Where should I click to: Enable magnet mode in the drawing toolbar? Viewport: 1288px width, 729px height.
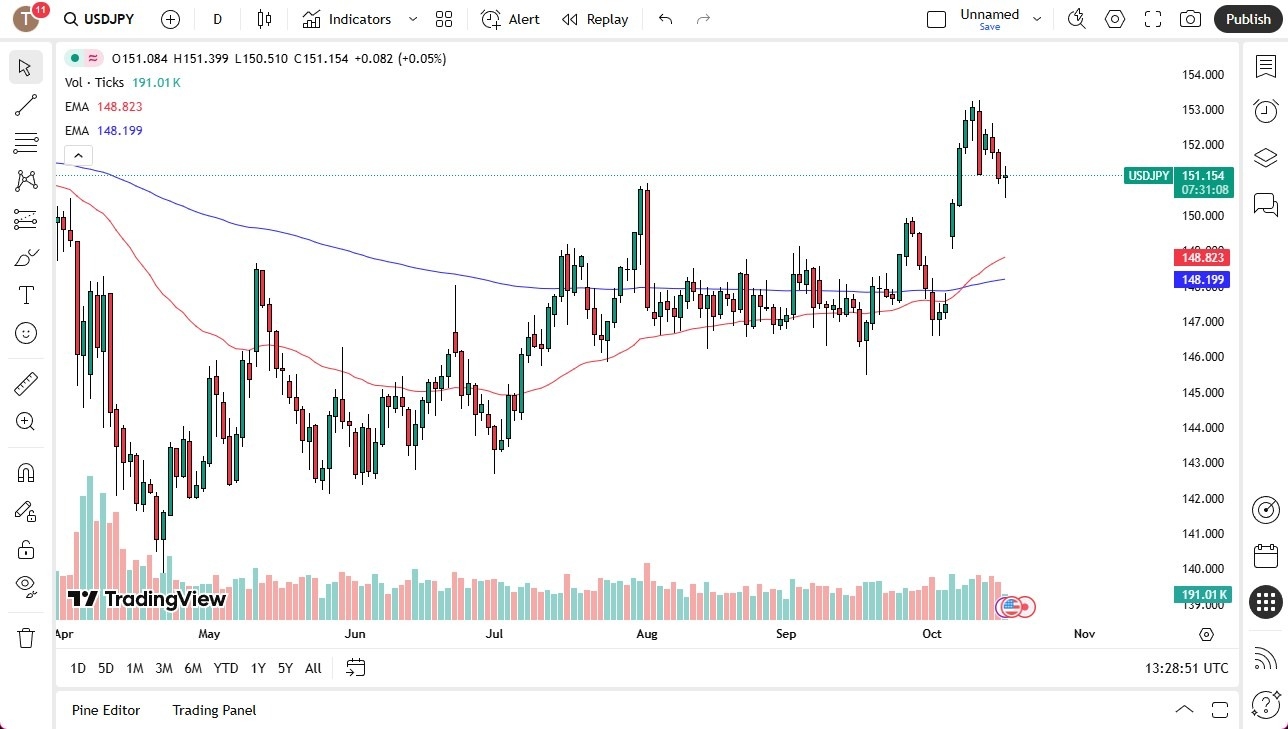pos(25,472)
